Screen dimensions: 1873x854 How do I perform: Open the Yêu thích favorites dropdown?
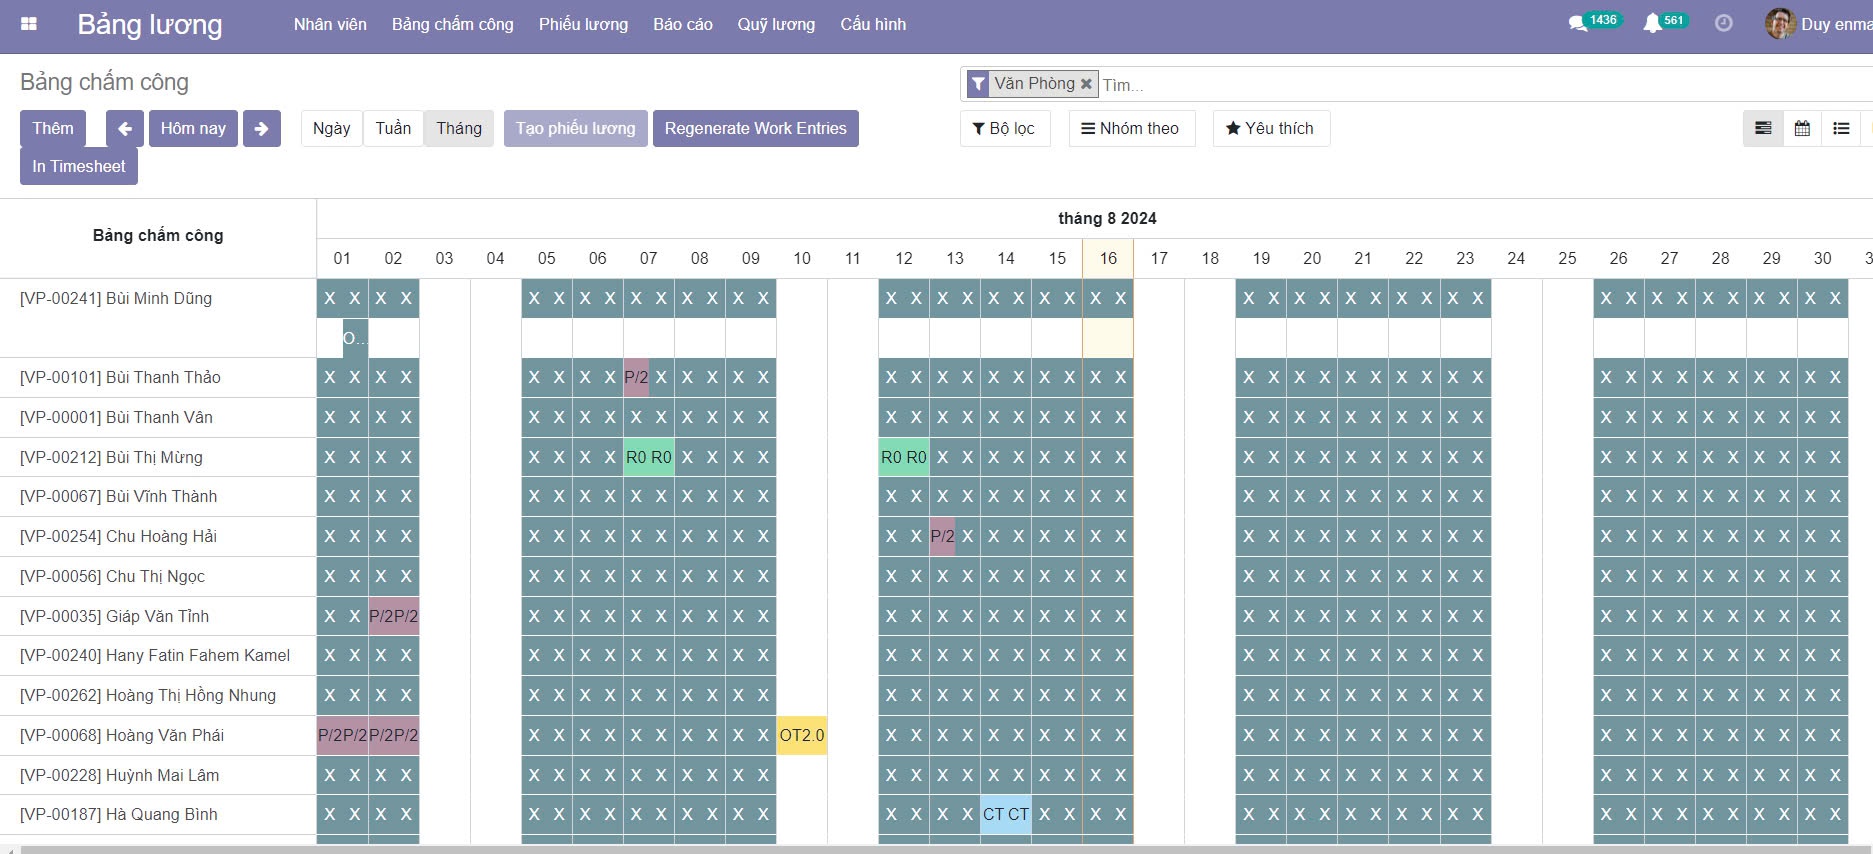[x=1270, y=129]
